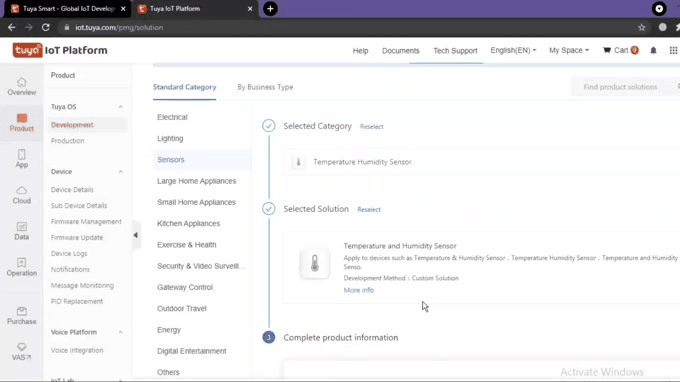Collapse the Device menu group
The width and height of the screenshot is (680, 382).
click(121, 172)
